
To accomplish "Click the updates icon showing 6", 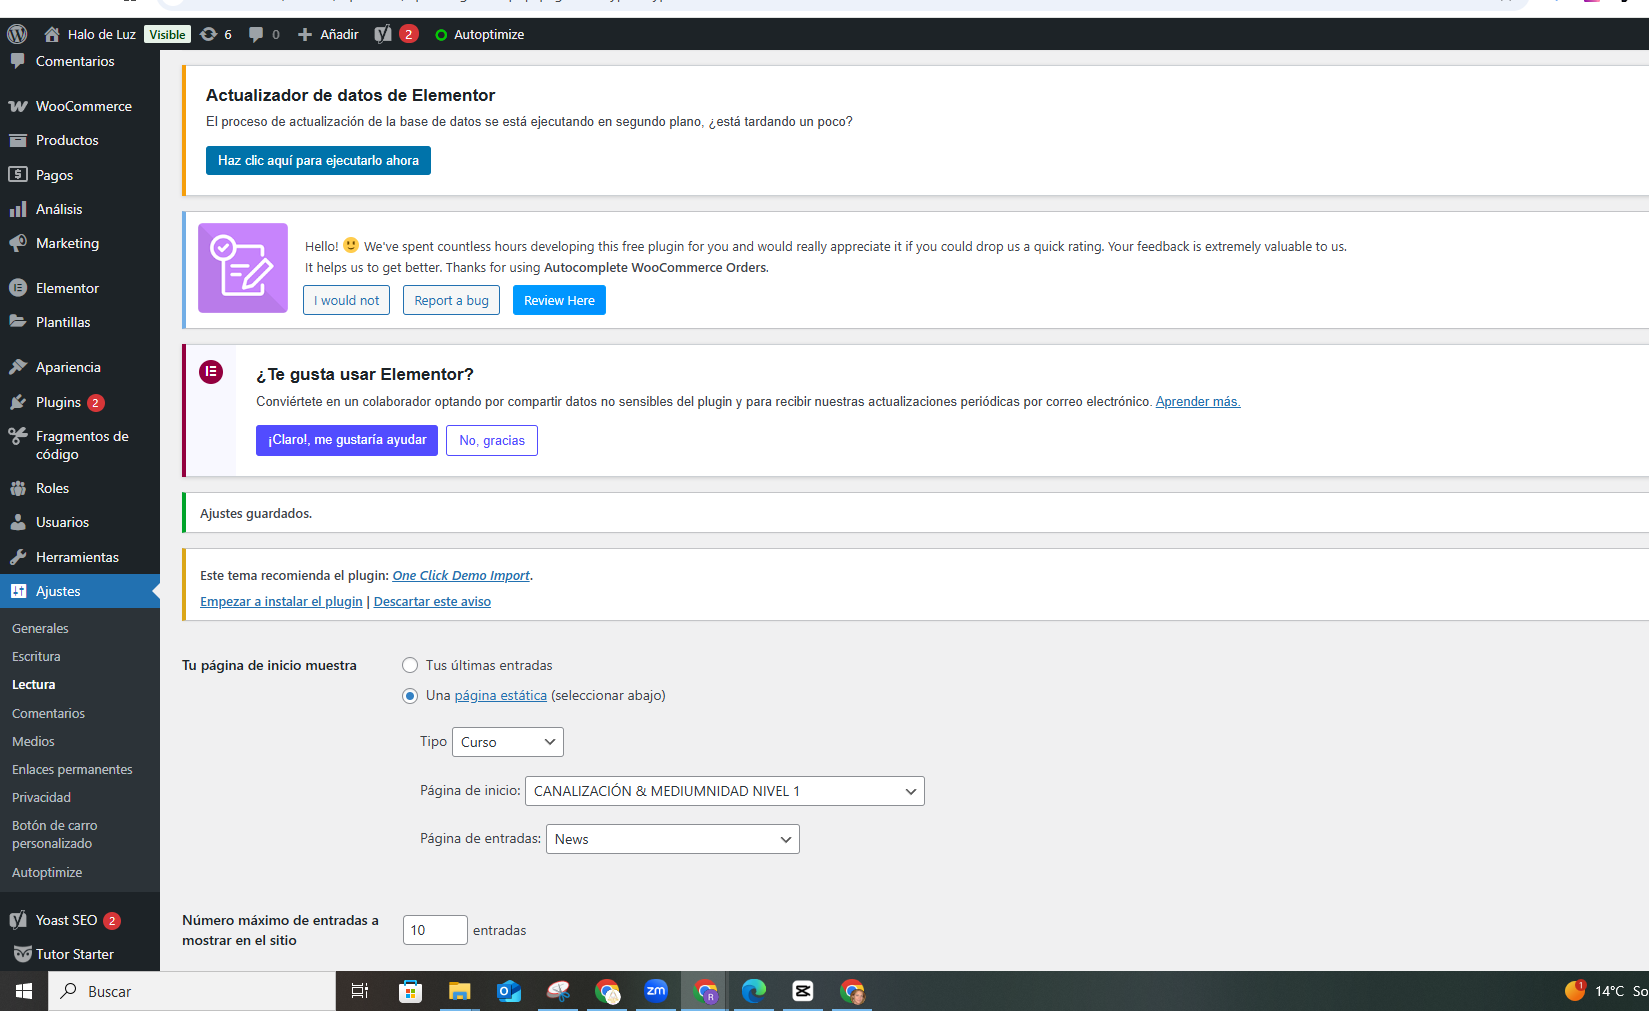I will click(x=208, y=34).
